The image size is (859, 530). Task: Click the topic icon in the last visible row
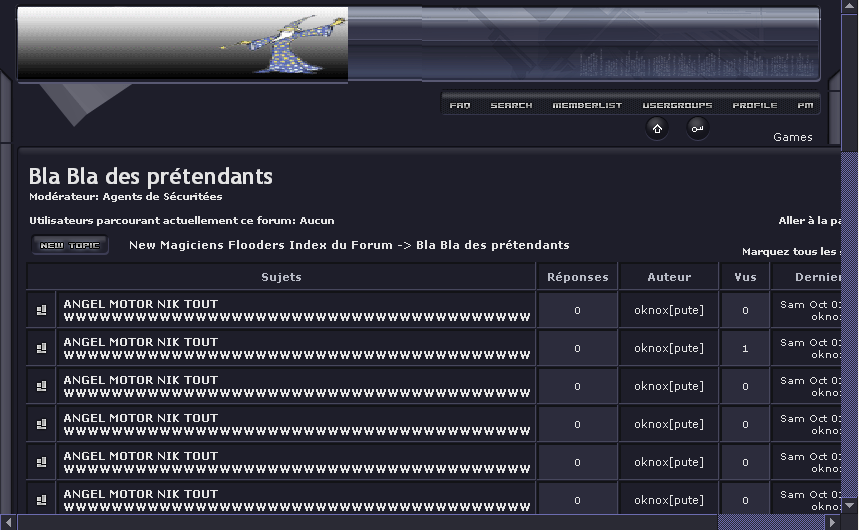41,500
